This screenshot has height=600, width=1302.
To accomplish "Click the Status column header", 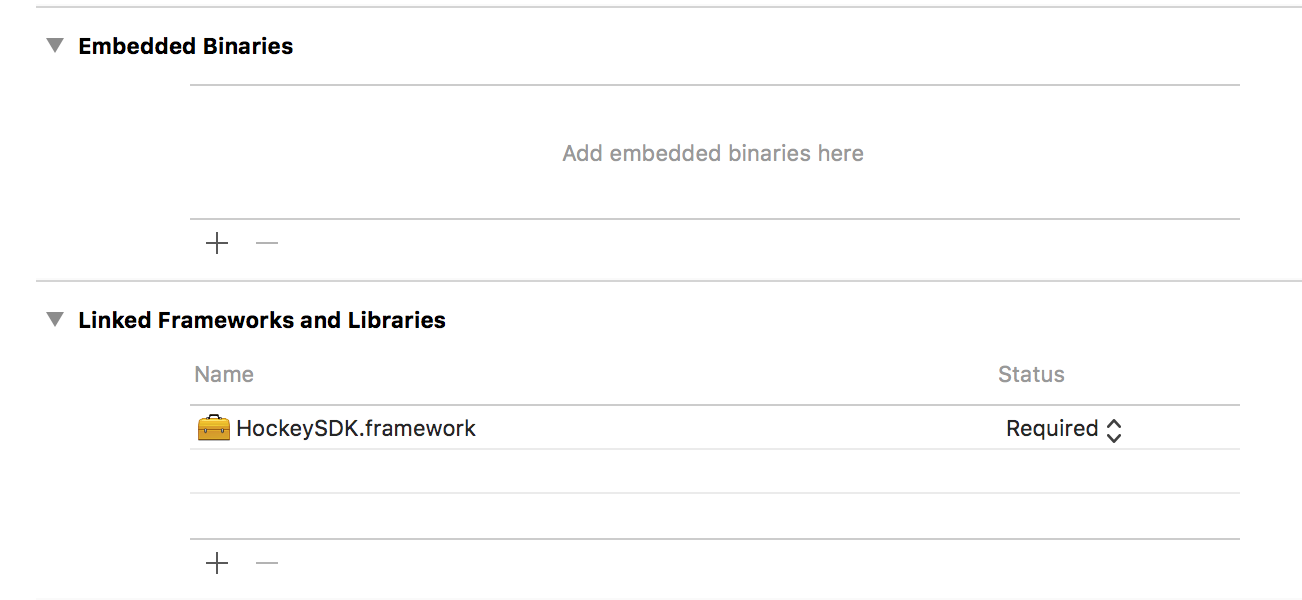I will click(1031, 373).
